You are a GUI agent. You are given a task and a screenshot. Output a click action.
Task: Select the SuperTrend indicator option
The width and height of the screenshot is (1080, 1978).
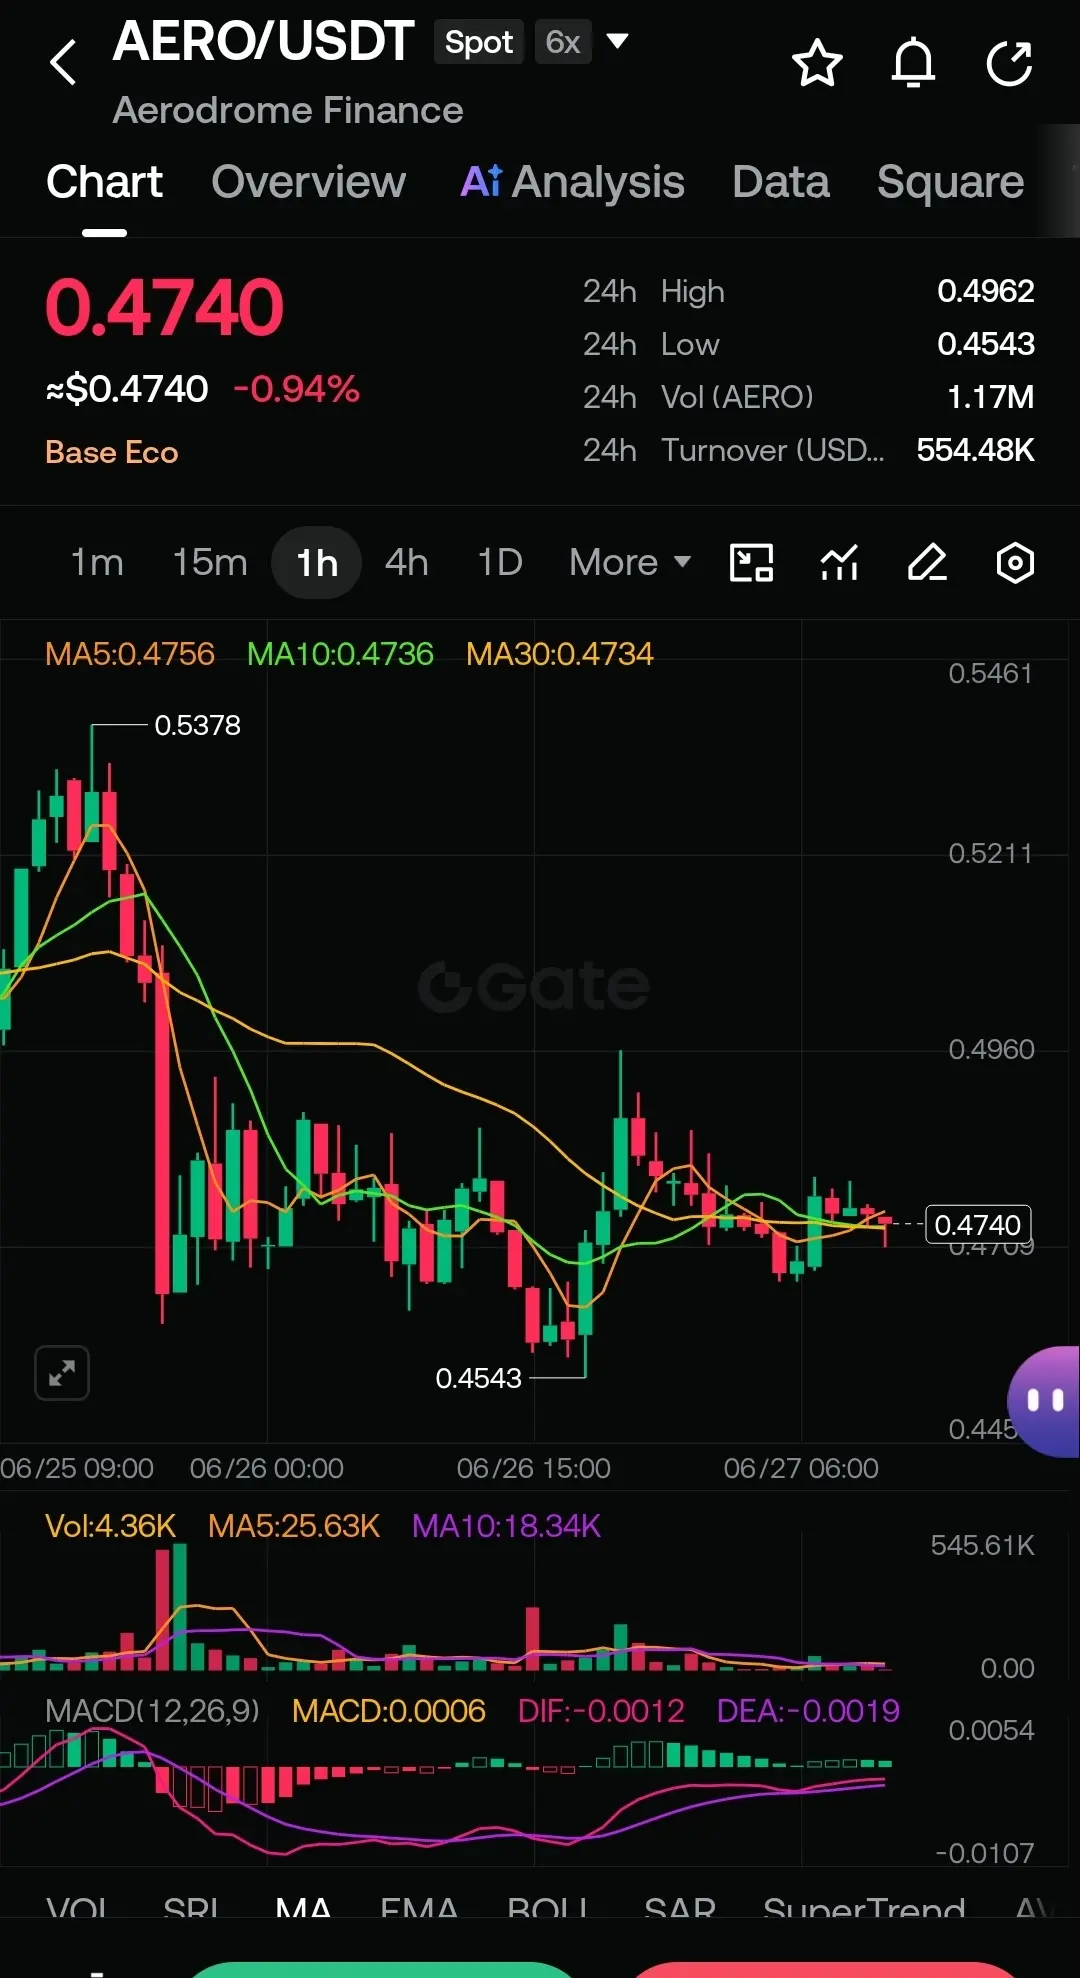[864, 1908]
